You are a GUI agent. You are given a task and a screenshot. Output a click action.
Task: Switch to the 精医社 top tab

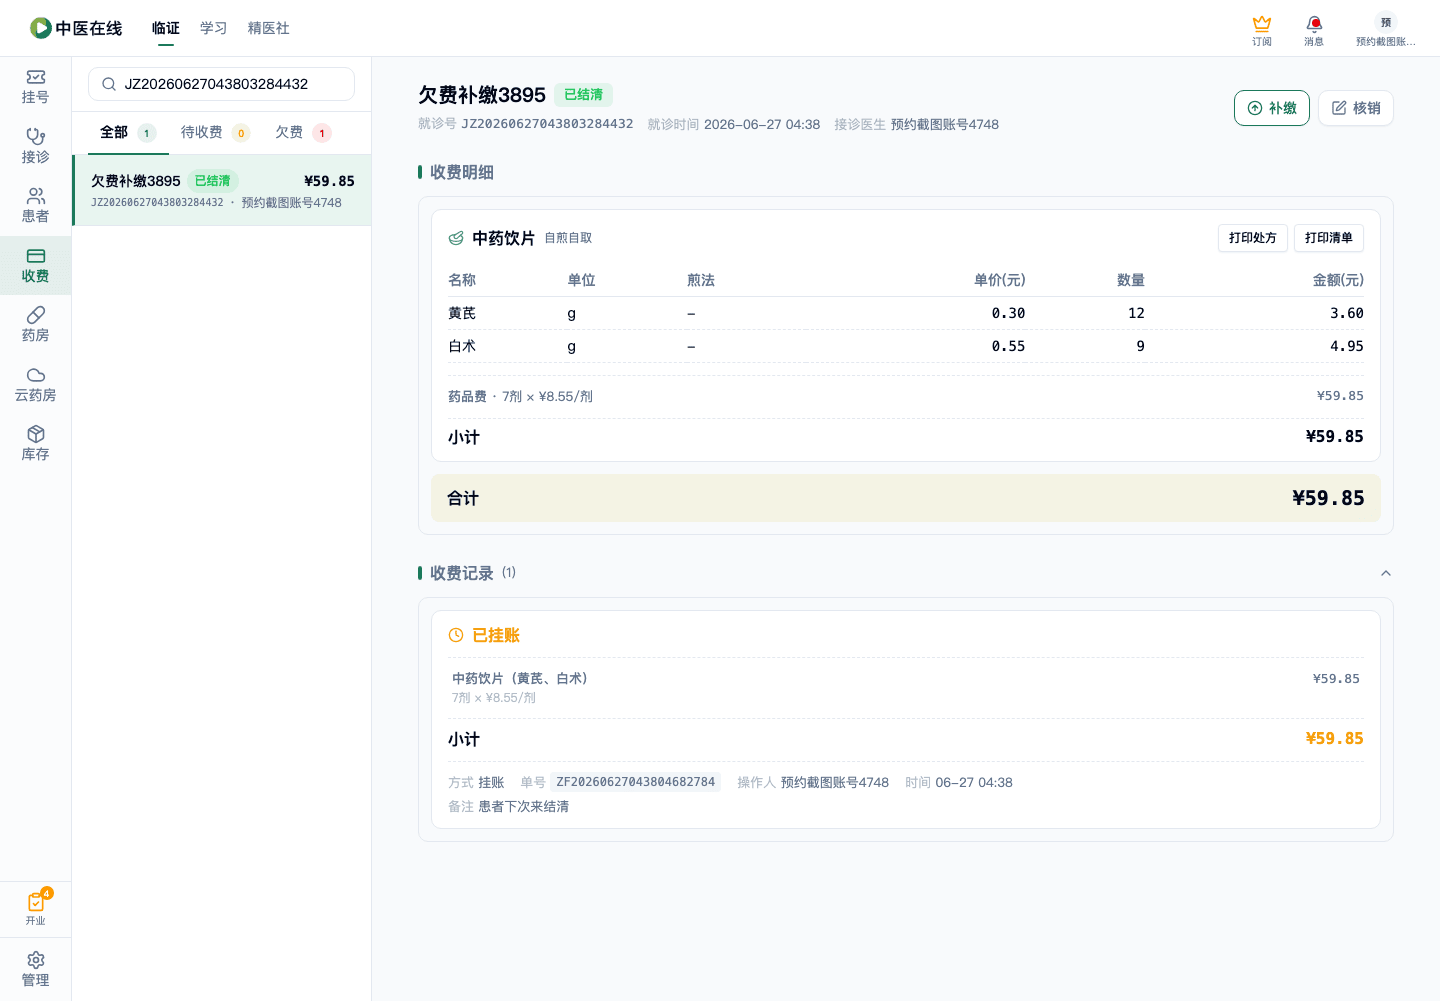(x=269, y=28)
